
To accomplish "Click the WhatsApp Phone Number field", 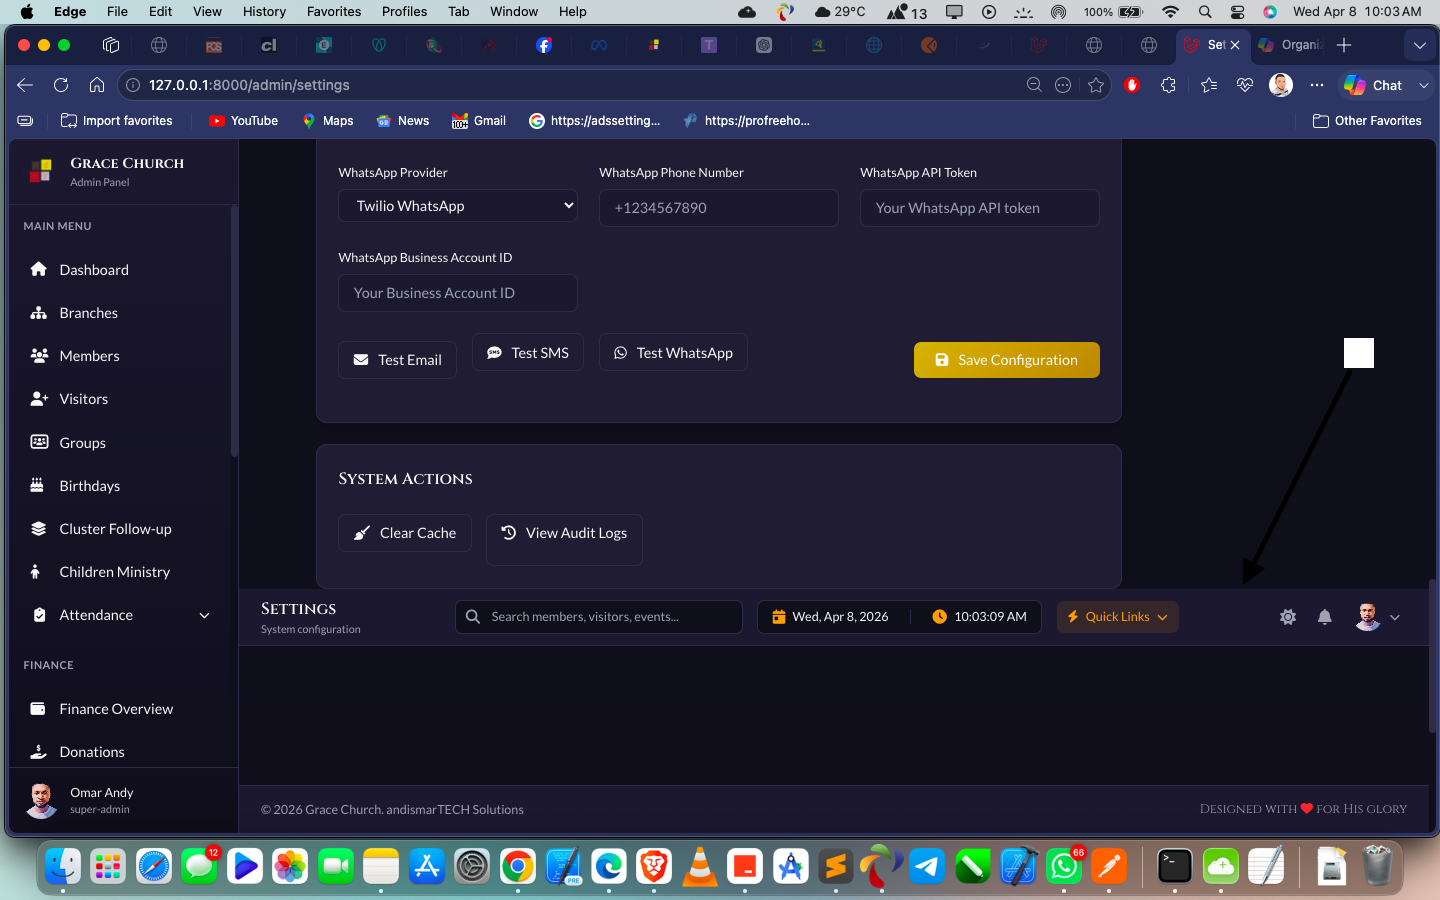I will tap(718, 208).
